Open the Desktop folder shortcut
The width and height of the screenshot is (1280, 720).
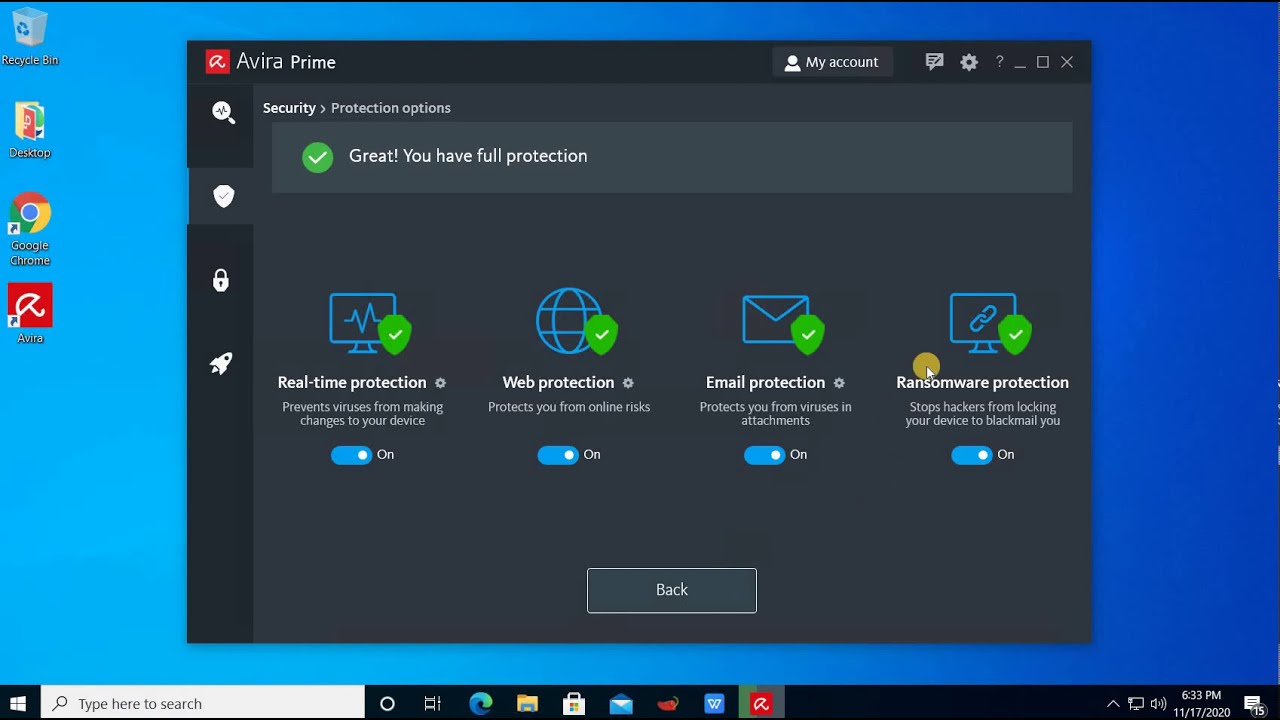[x=30, y=130]
